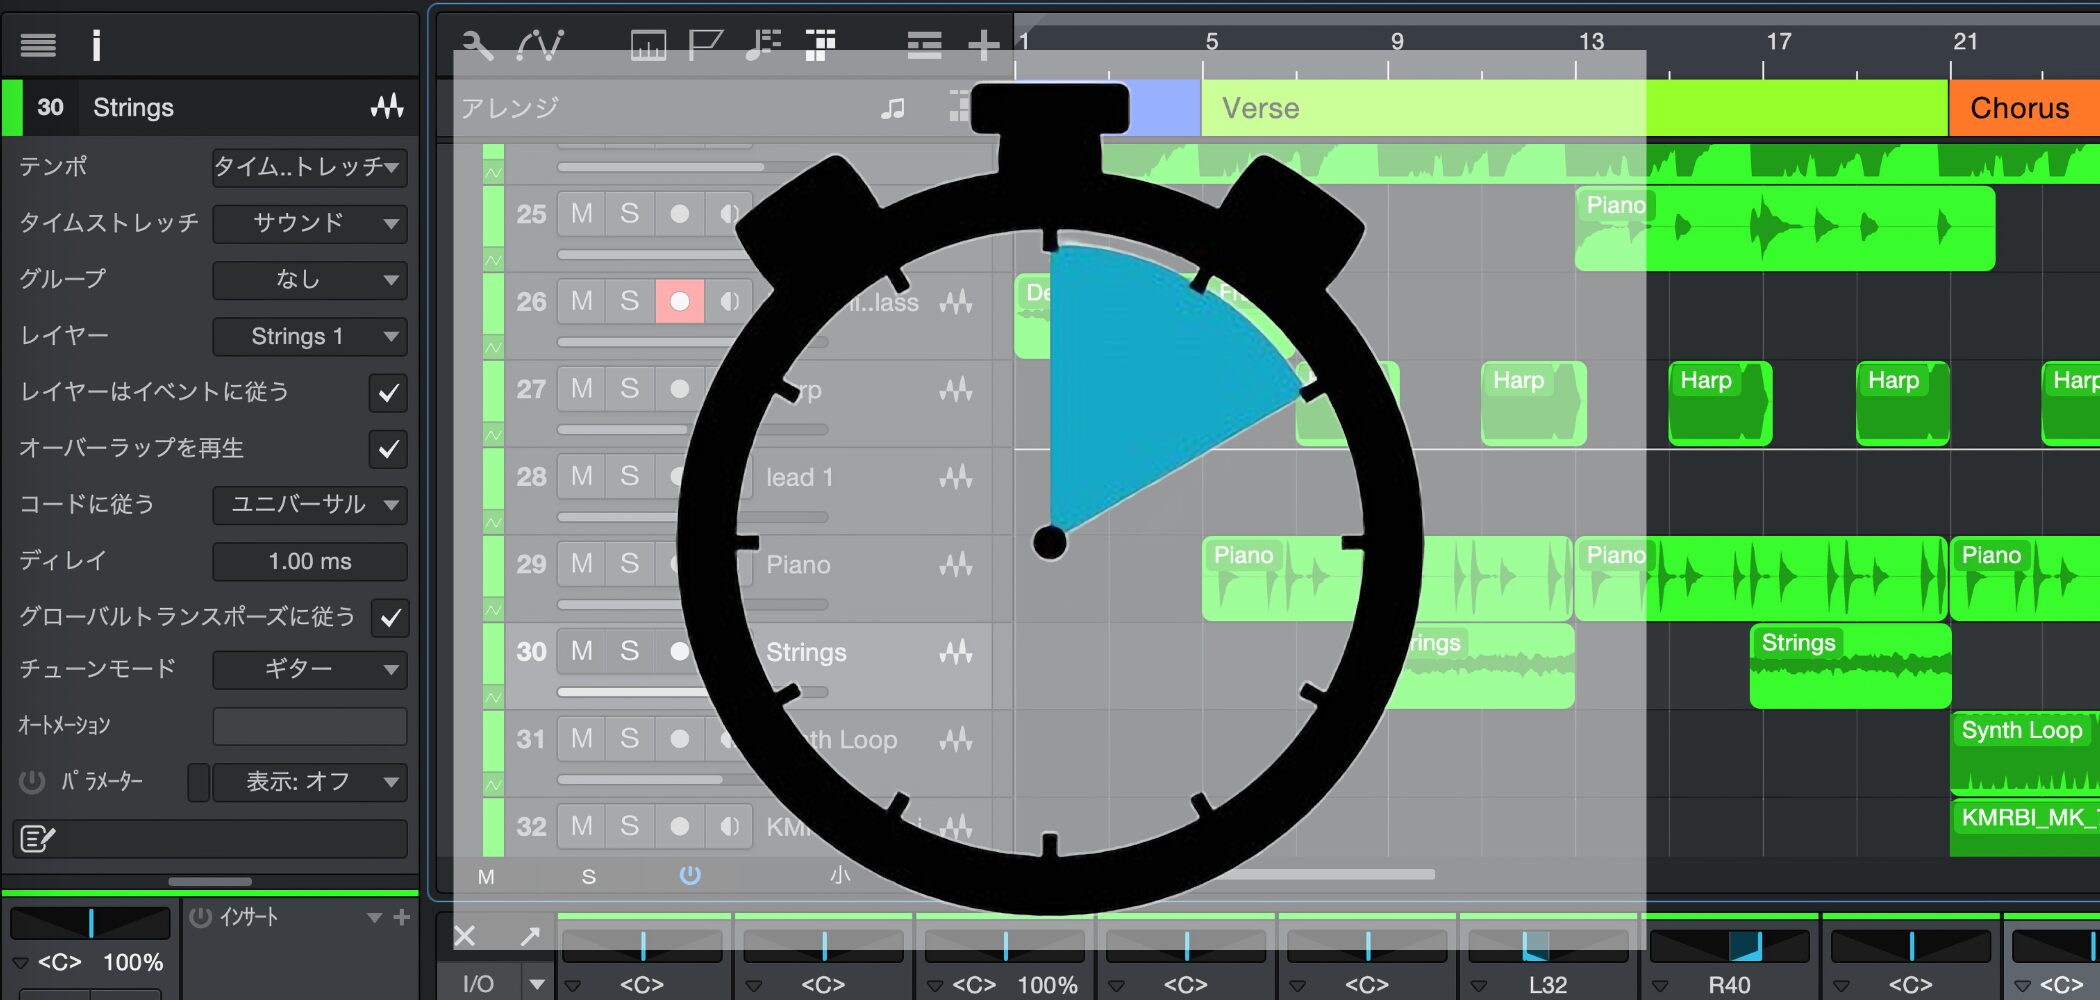Click the inspector pan slider above <C> 100%
This screenshot has height=1000, width=2100.
(90, 923)
